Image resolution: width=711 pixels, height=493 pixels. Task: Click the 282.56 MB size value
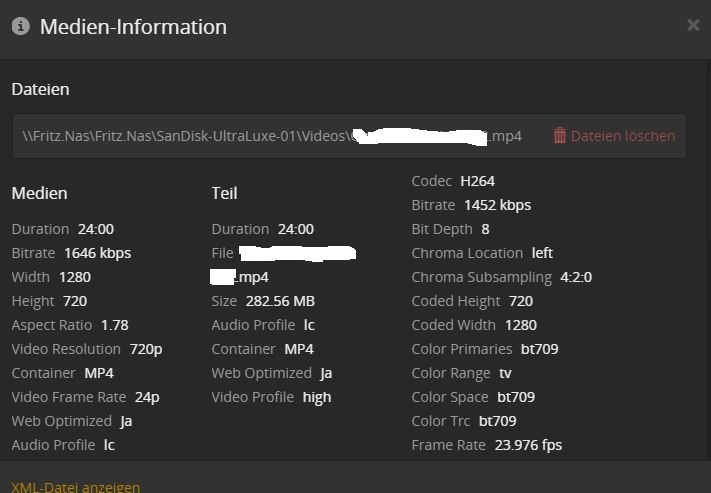coord(279,301)
